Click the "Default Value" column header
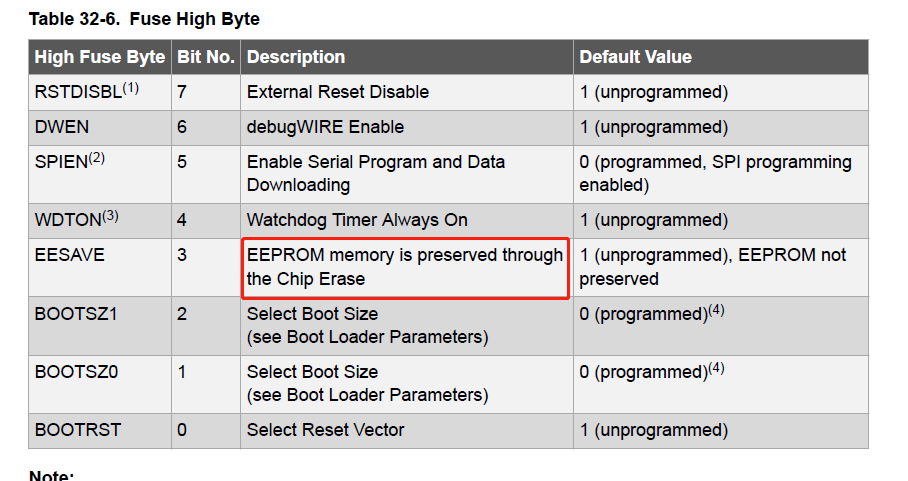908x481 pixels. (635, 57)
